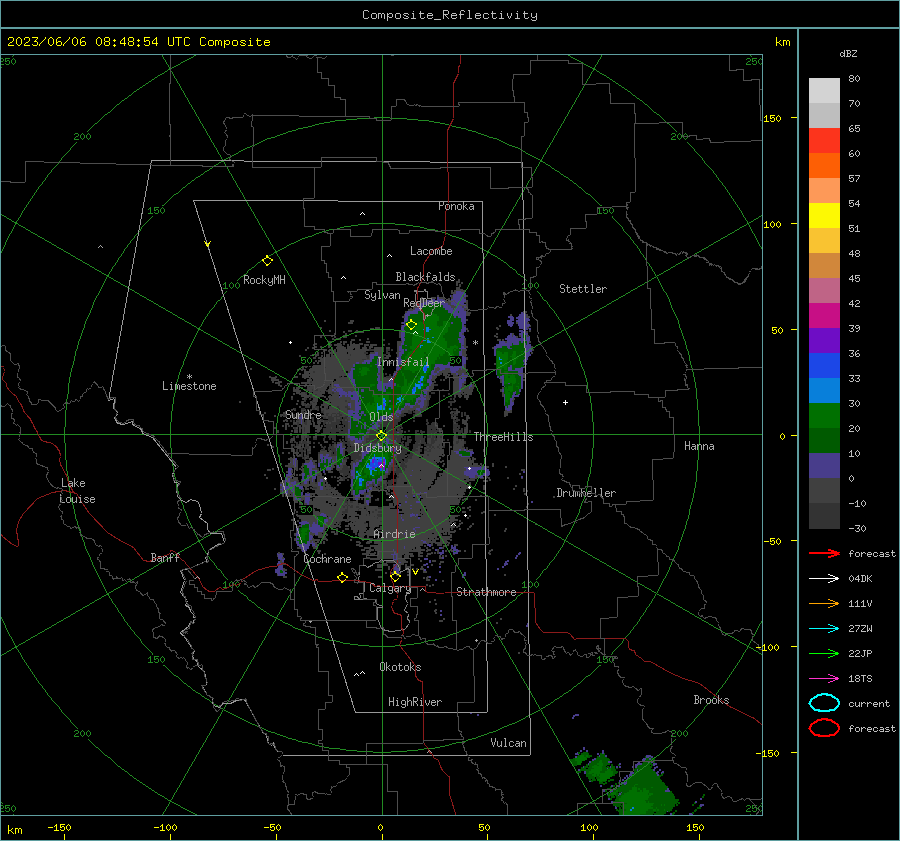Click the cyan 'current' ellipse legend icon
This screenshot has height=841, width=900.
click(824, 703)
